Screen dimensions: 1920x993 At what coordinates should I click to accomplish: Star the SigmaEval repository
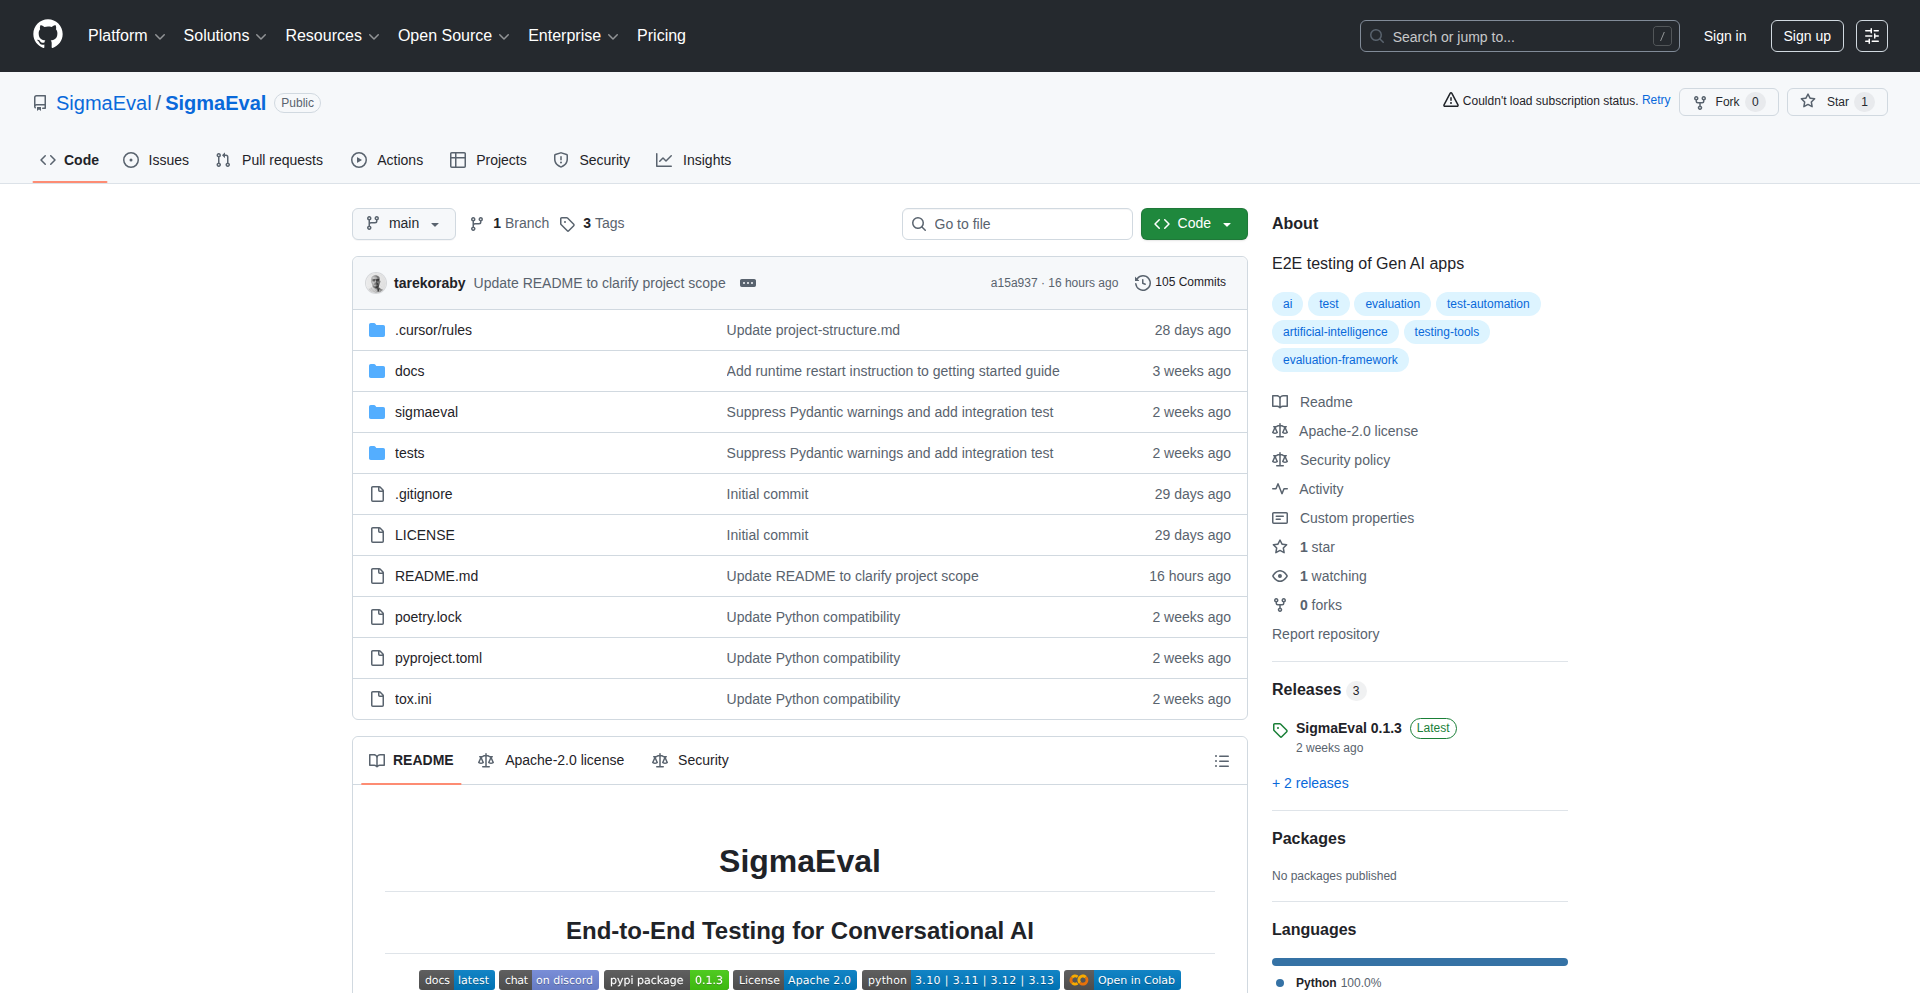click(1837, 101)
